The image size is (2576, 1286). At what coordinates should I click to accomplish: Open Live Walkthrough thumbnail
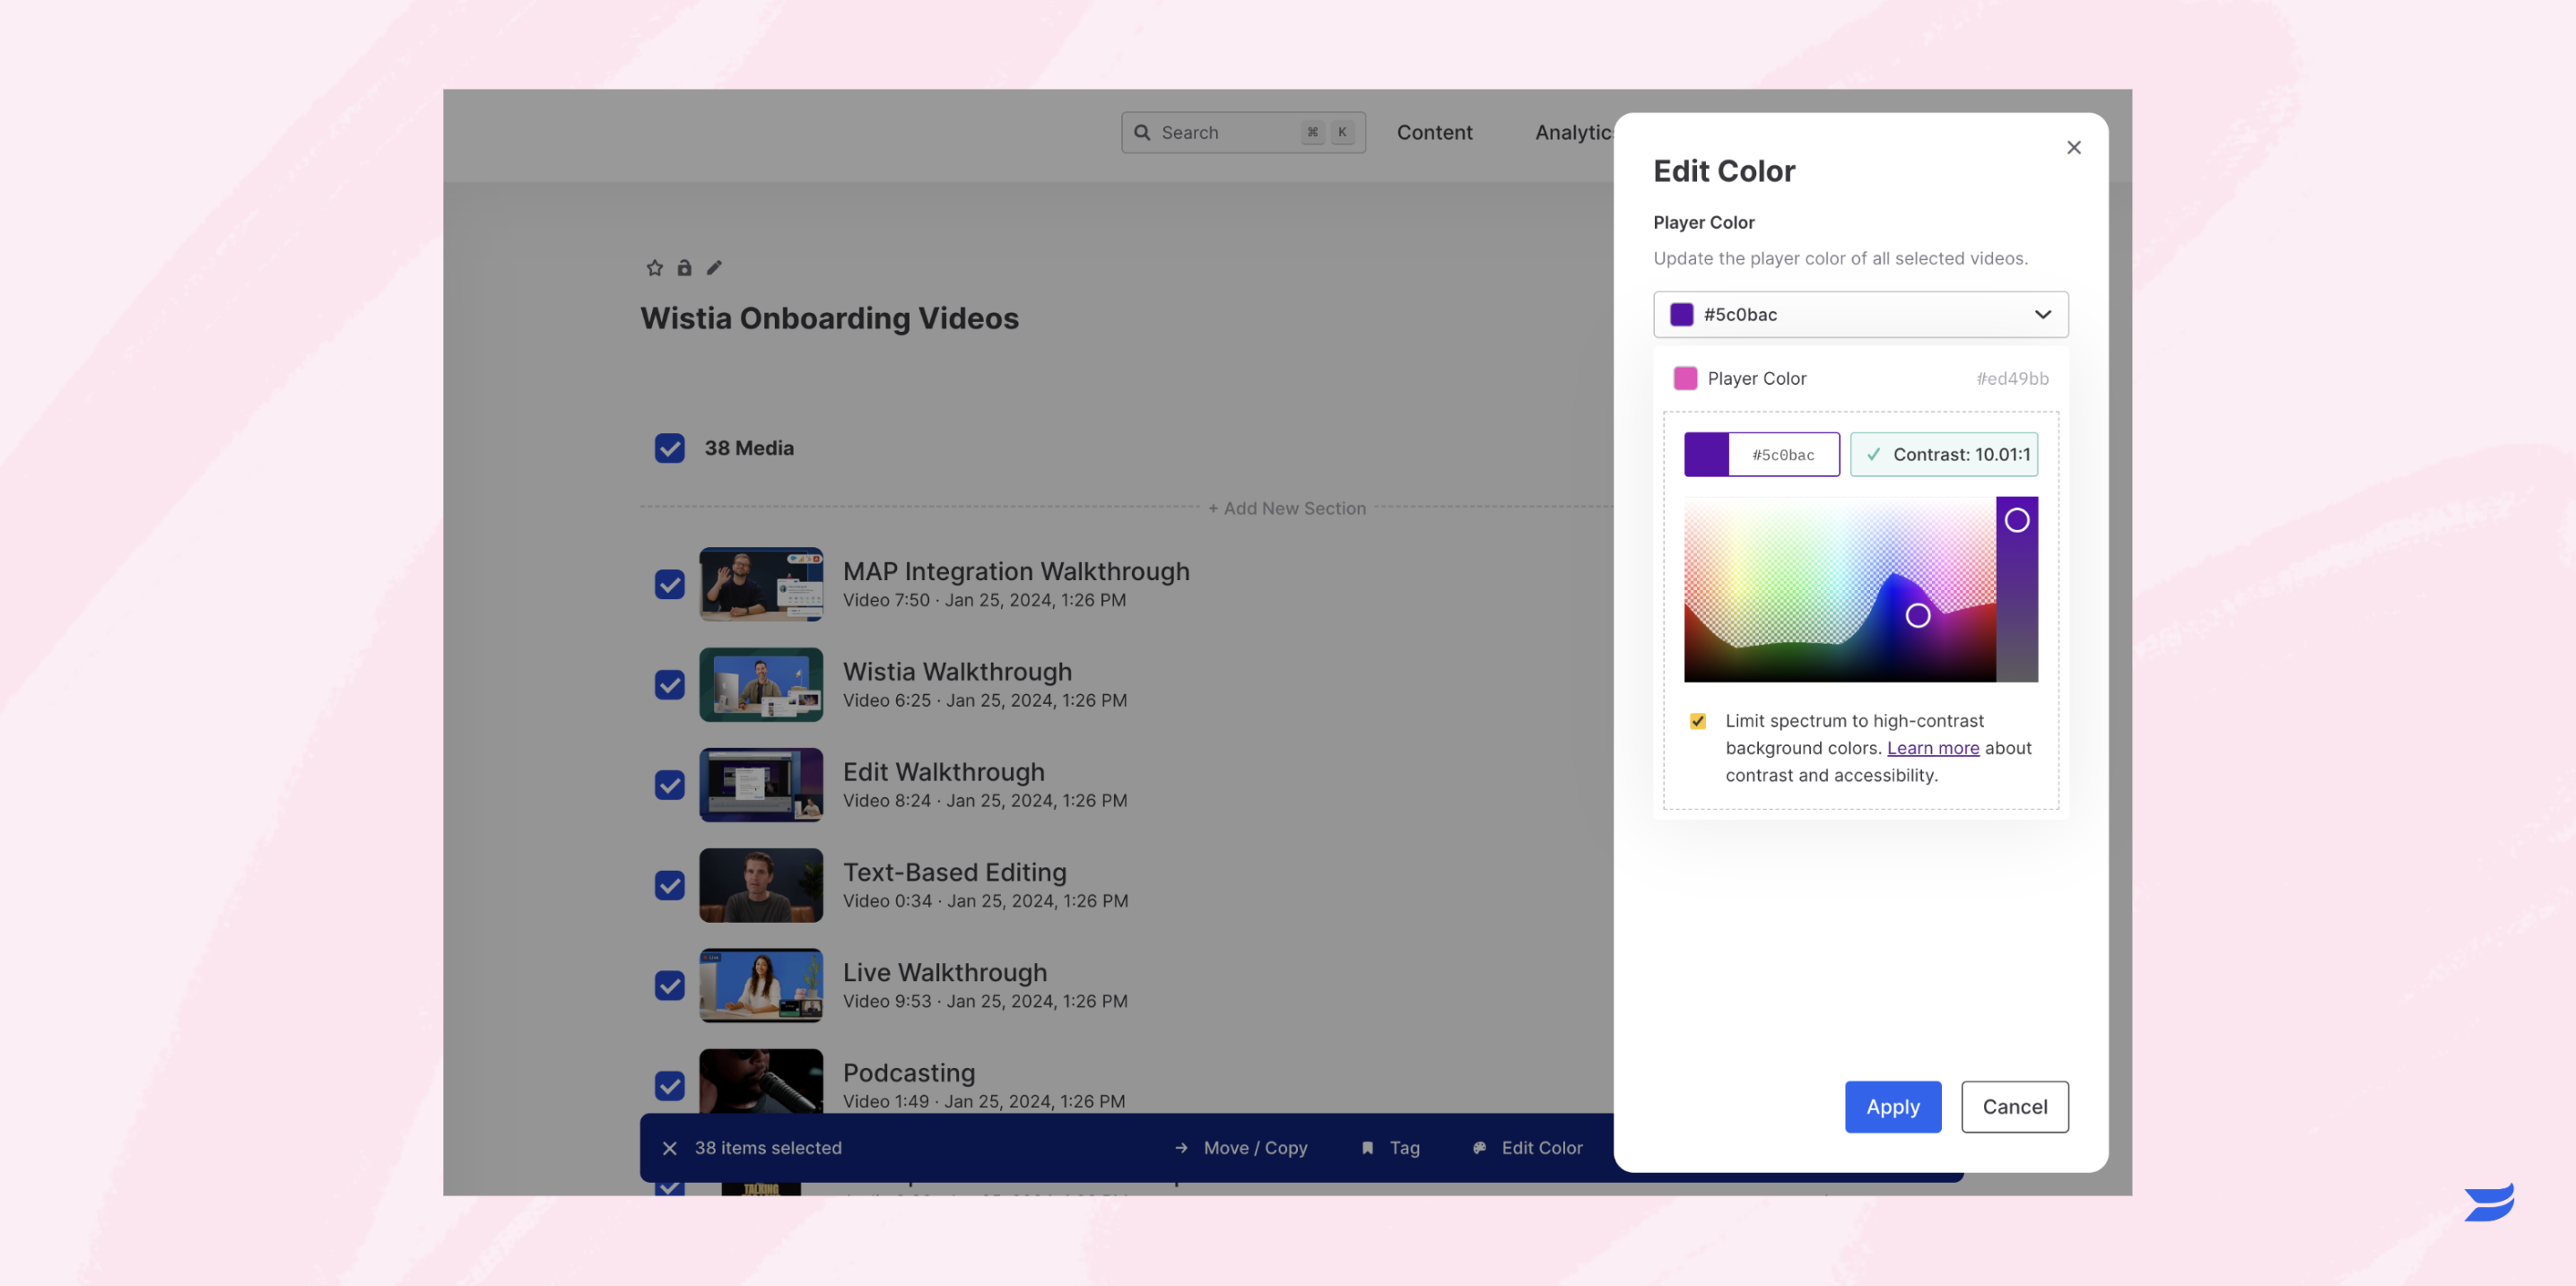coord(761,986)
